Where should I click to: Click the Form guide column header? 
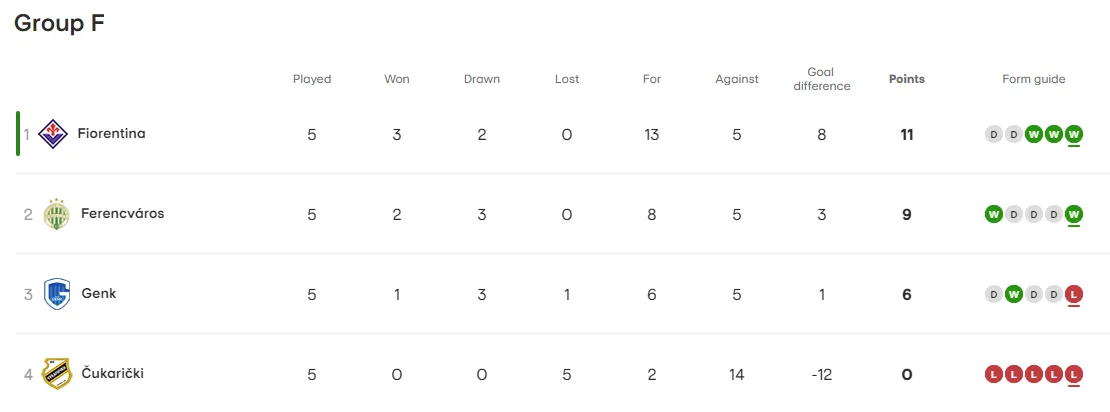point(1034,79)
